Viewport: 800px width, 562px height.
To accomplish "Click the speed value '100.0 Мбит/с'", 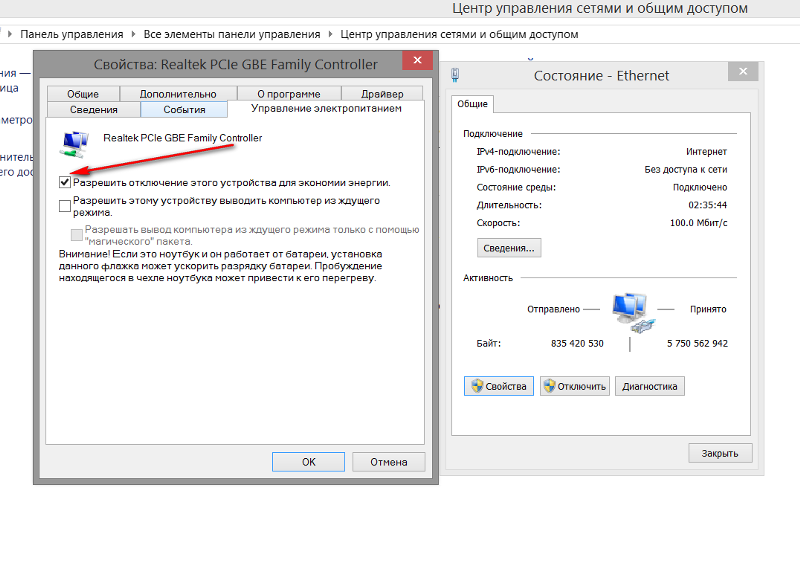I will (698, 223).
